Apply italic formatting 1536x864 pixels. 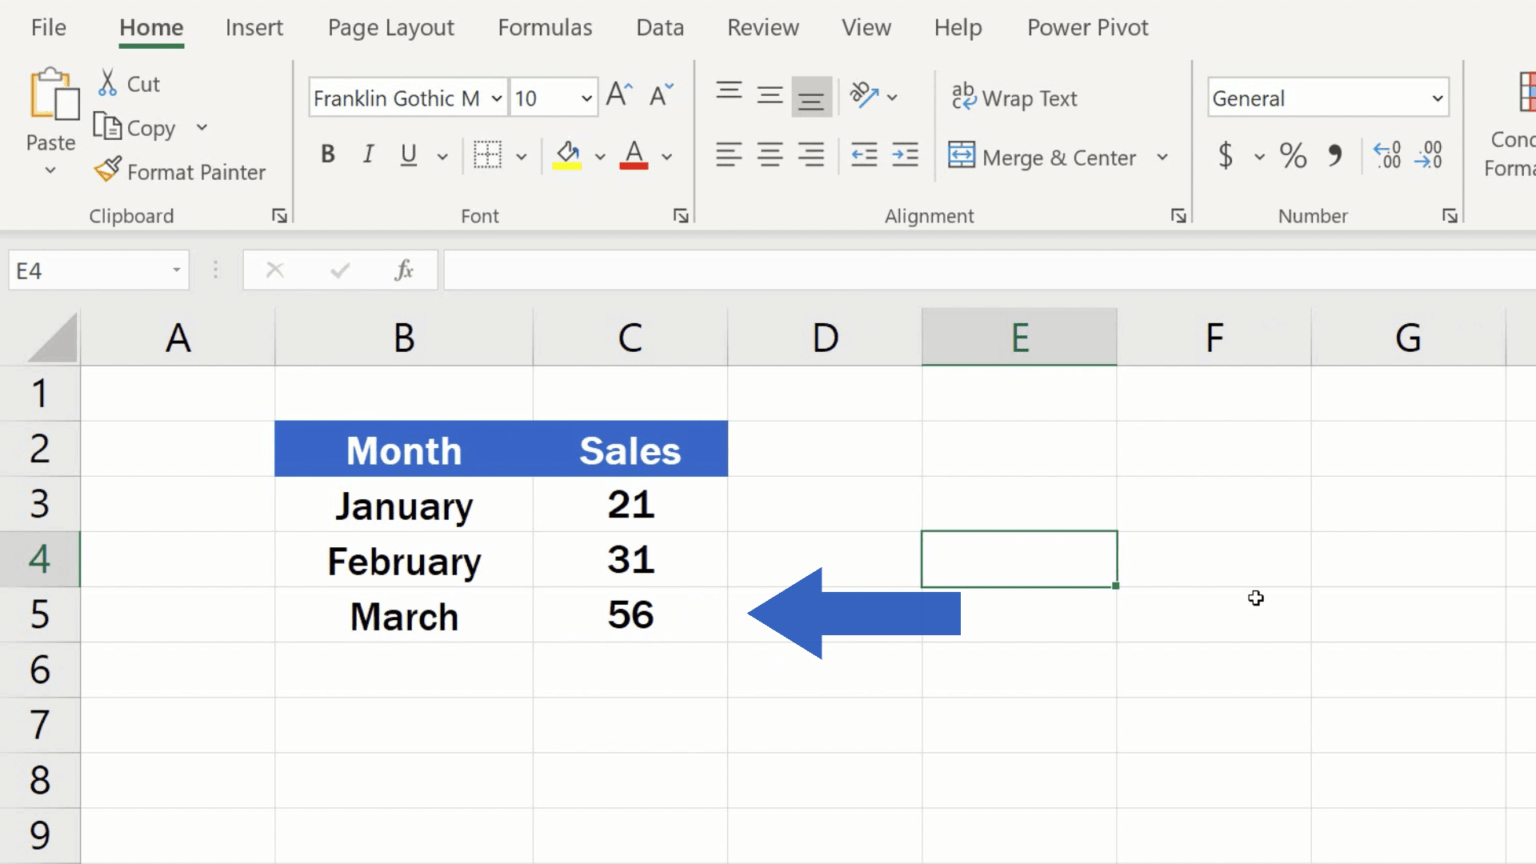tap(367, 154)
